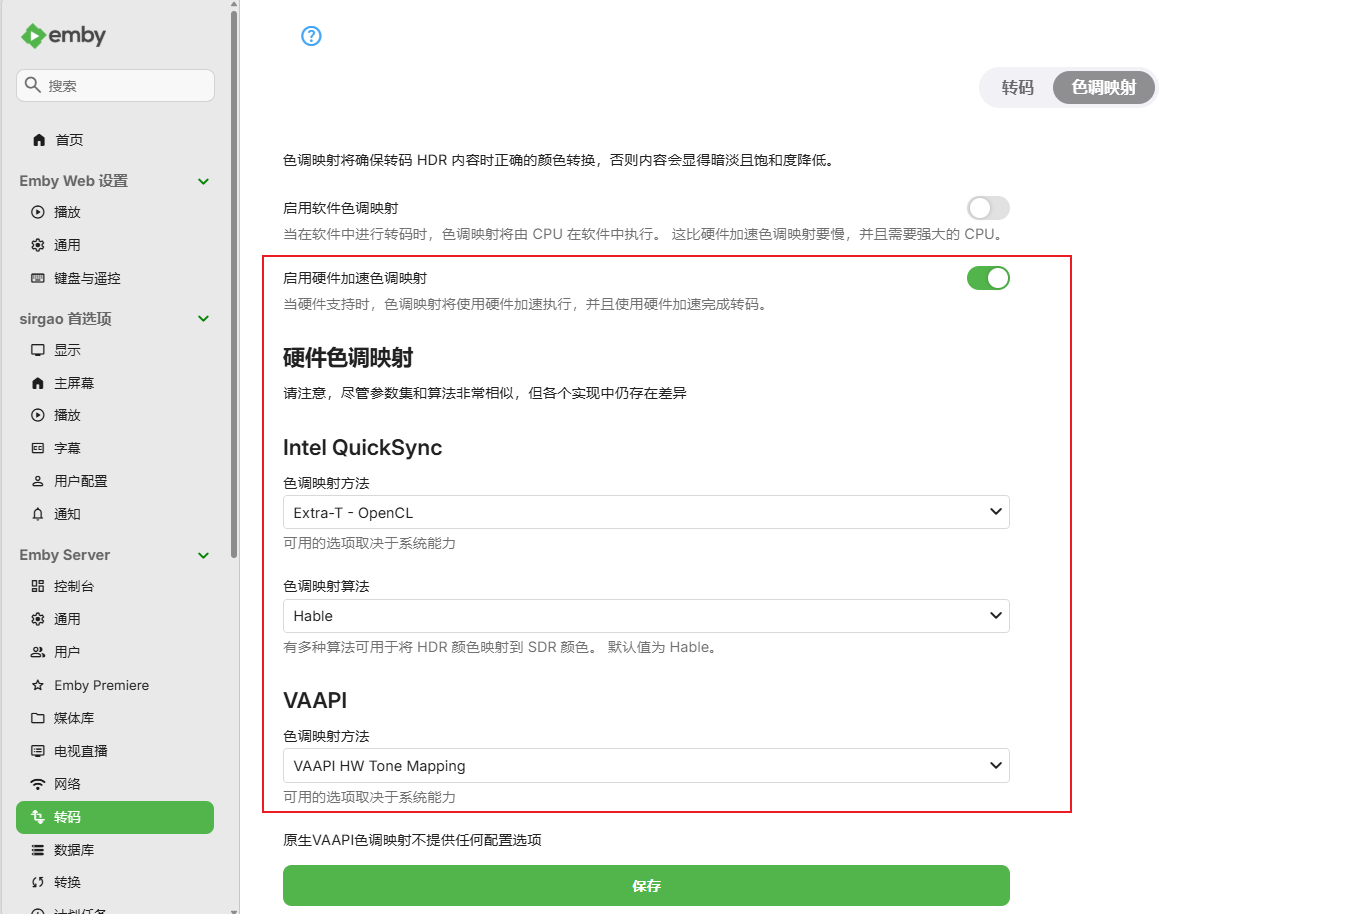The width and height of the screenshot is (1358, 914).
Task: Open the 首页 home icon in sidebar
Action: click(39, 140)
